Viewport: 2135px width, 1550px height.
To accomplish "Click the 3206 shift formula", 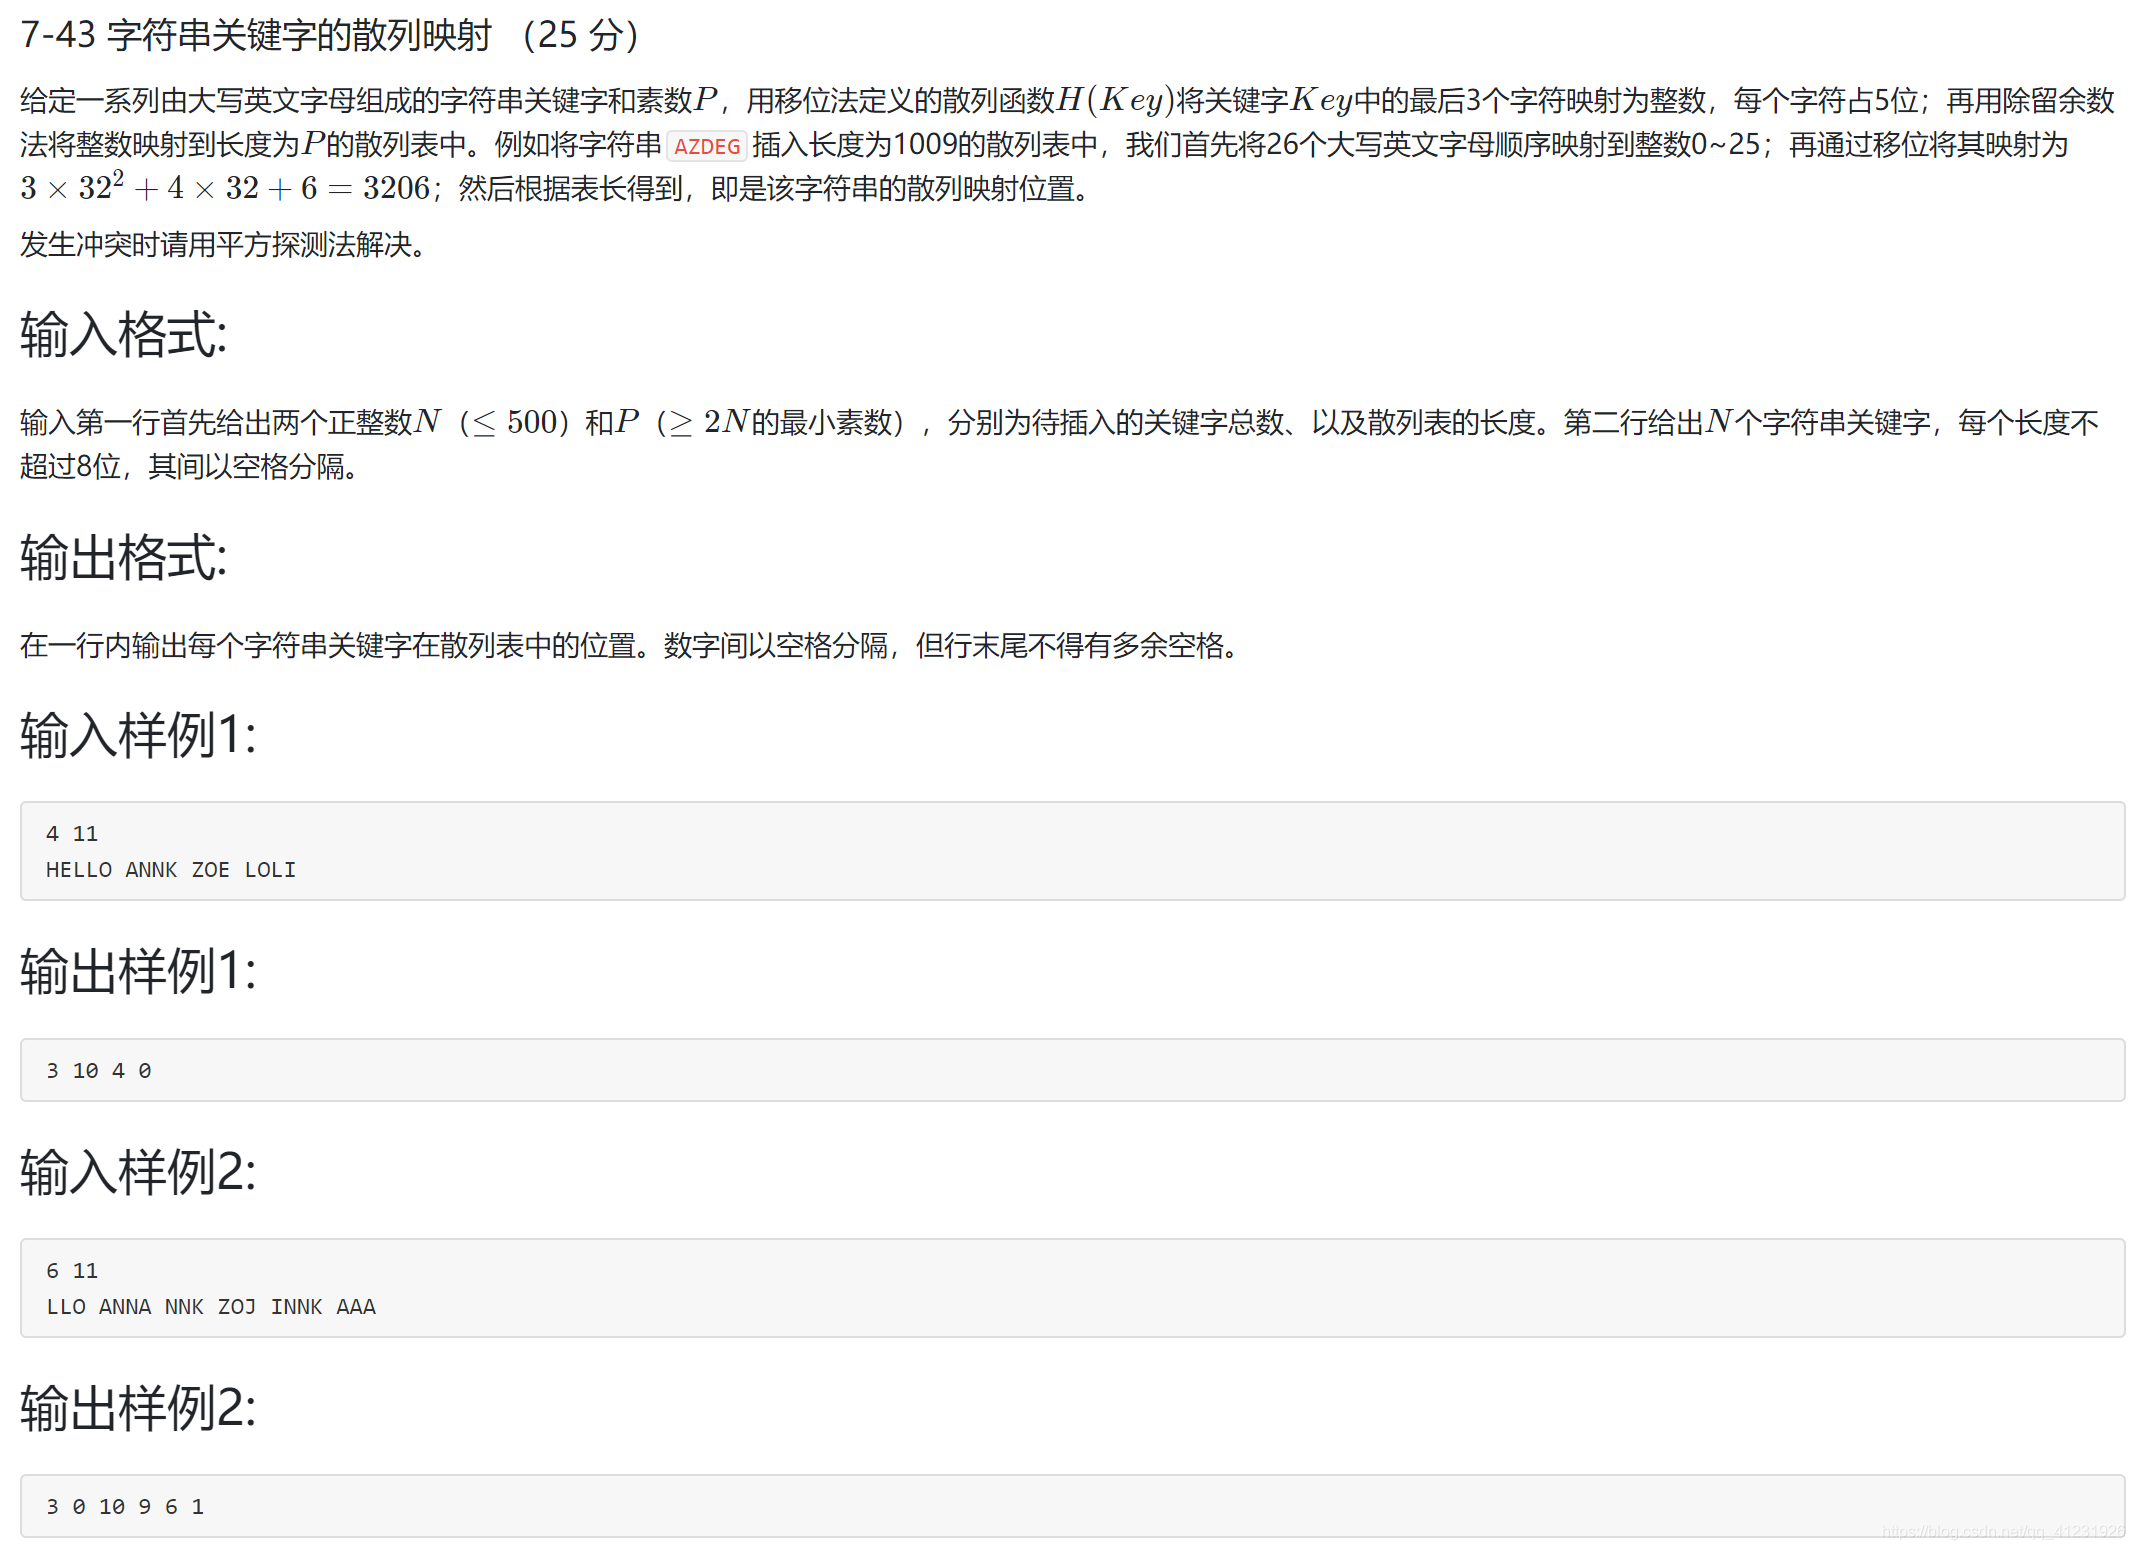I will (225, 188).
